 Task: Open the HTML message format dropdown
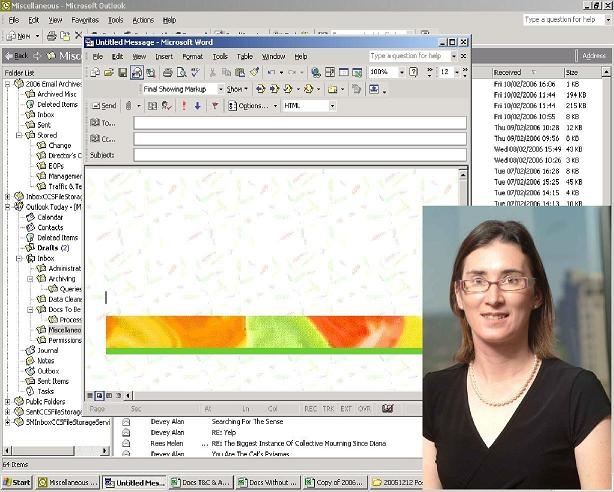pyautogui.click(x=332, y=106)
